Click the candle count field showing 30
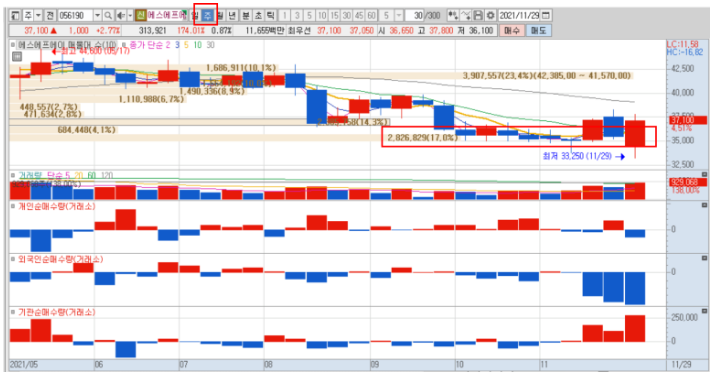 pos(415,15)
